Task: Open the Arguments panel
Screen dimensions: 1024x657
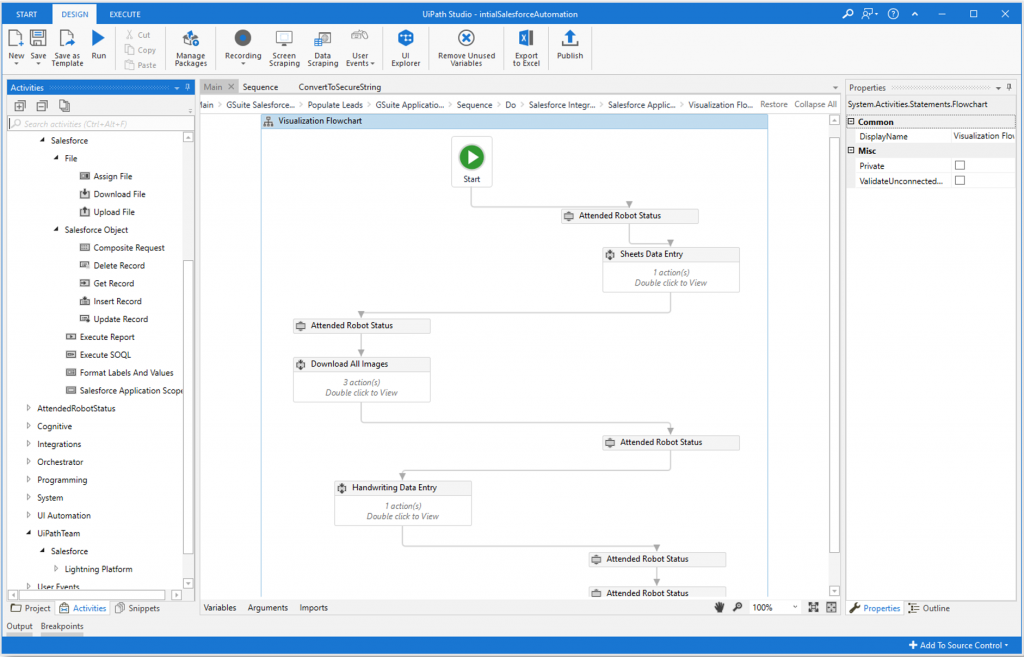Action: click(268, 607)
